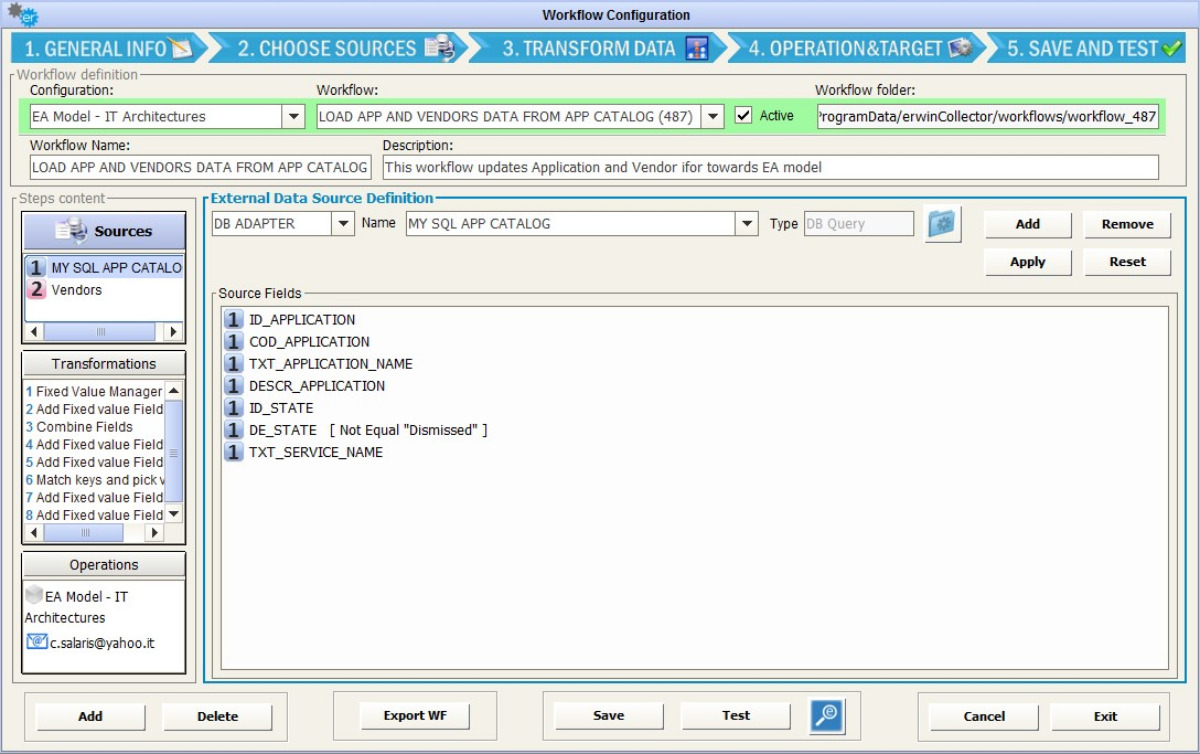Open the DB ADAPTER type dropdown
The image size is (1200, 754).
(344, 224)
